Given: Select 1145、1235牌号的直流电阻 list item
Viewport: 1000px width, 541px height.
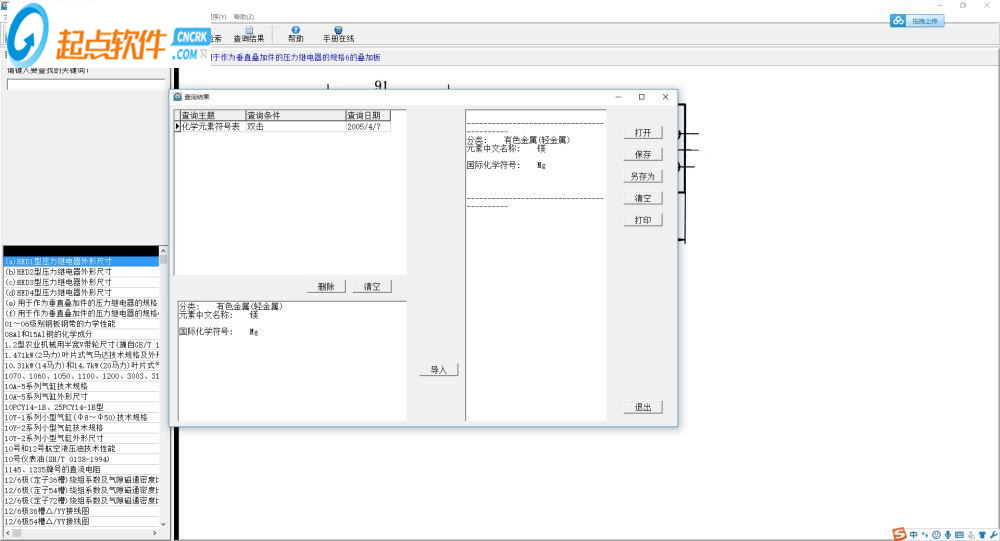Looking at the screenshot, I should pos(81,469).
